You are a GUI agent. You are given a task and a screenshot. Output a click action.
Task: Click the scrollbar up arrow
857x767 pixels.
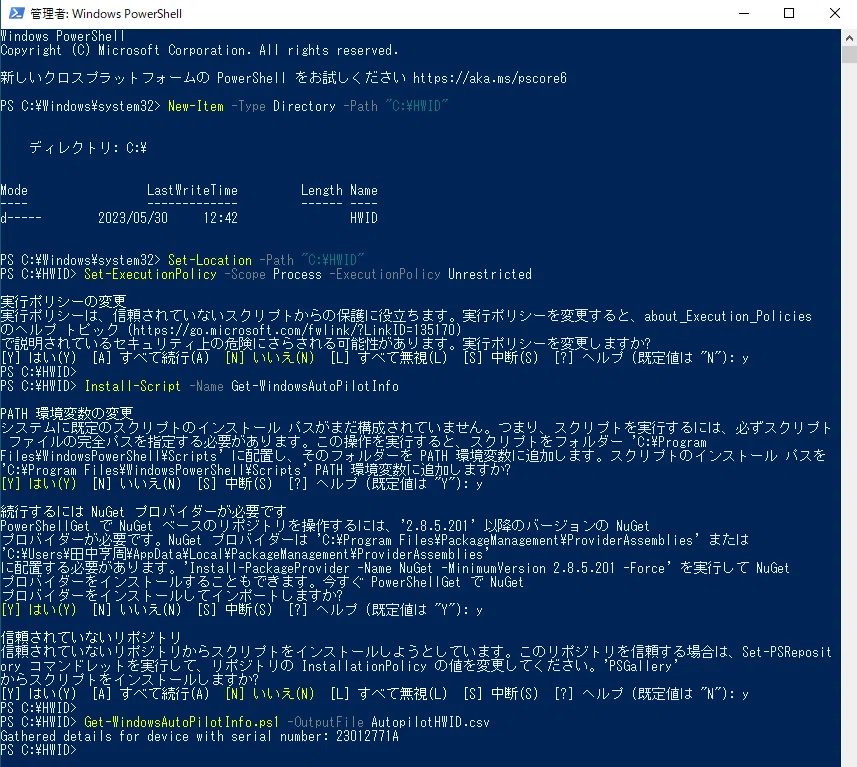[849, 38]
